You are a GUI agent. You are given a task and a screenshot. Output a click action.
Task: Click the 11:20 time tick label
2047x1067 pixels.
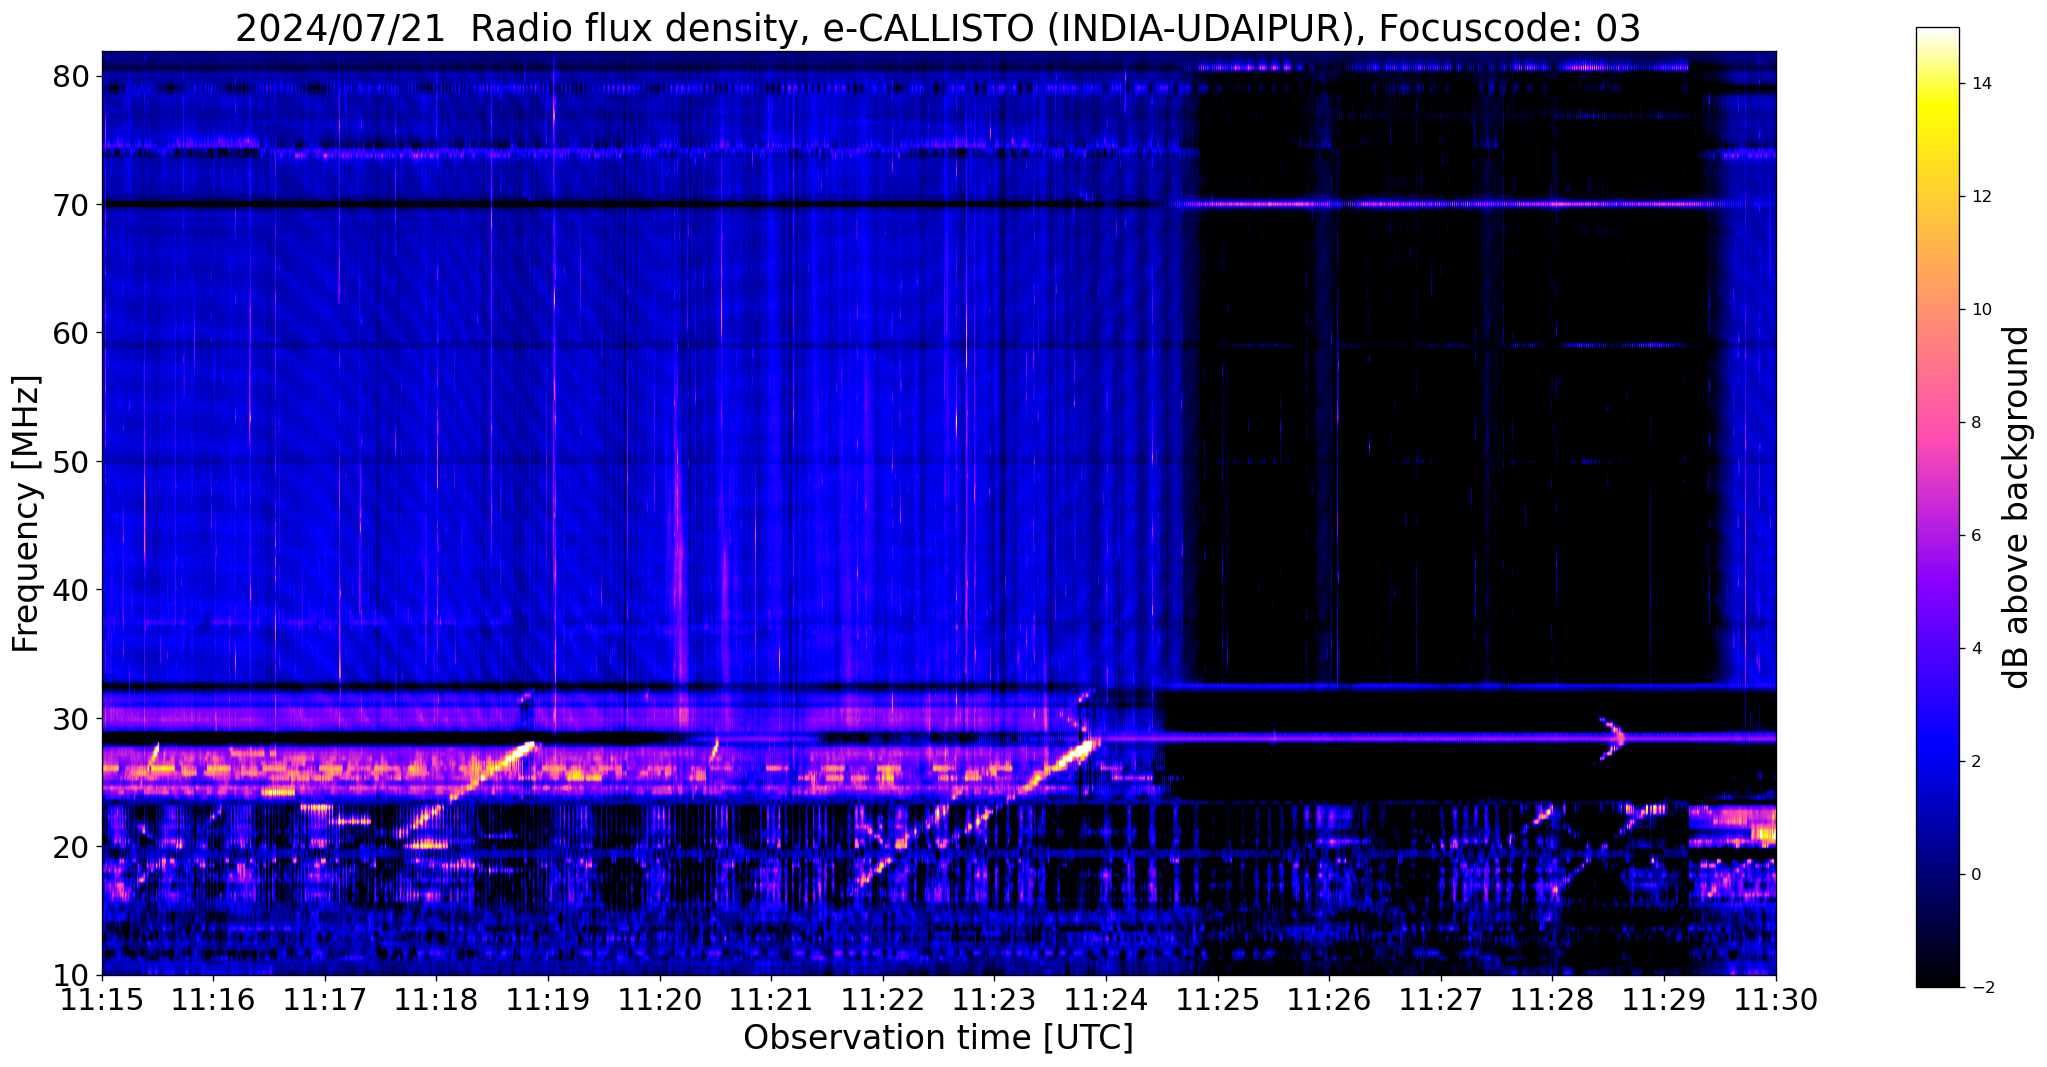pos(660,999)
